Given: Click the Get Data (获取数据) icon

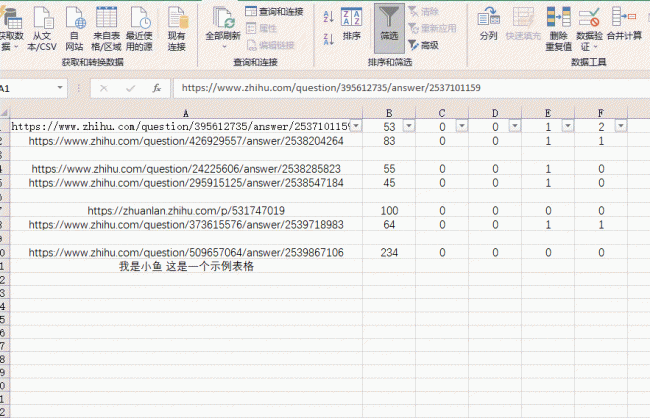Looking at the screenshot, I should (10, 19).
